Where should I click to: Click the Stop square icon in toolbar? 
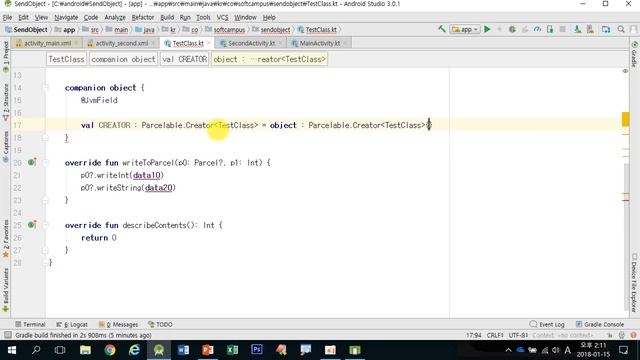562,29
